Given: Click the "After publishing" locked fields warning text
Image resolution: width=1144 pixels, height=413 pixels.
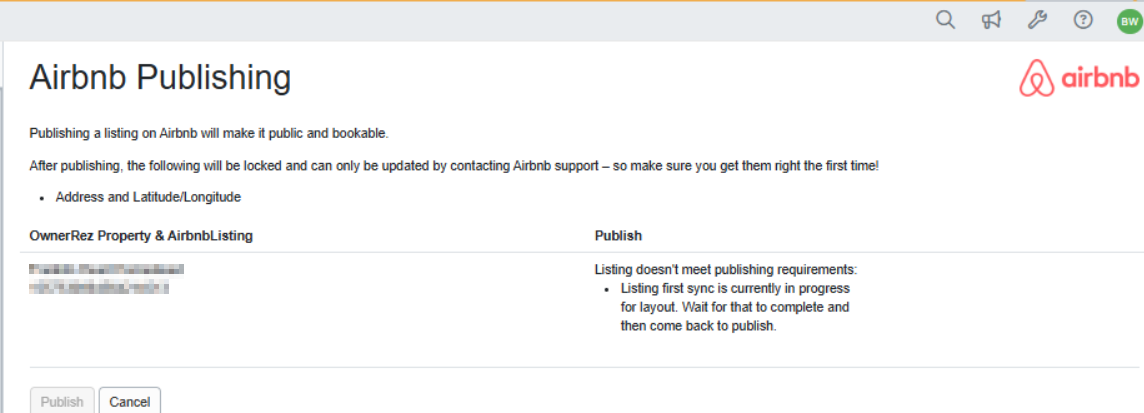Looking at the screenshot, I should [x=454, y=165].
